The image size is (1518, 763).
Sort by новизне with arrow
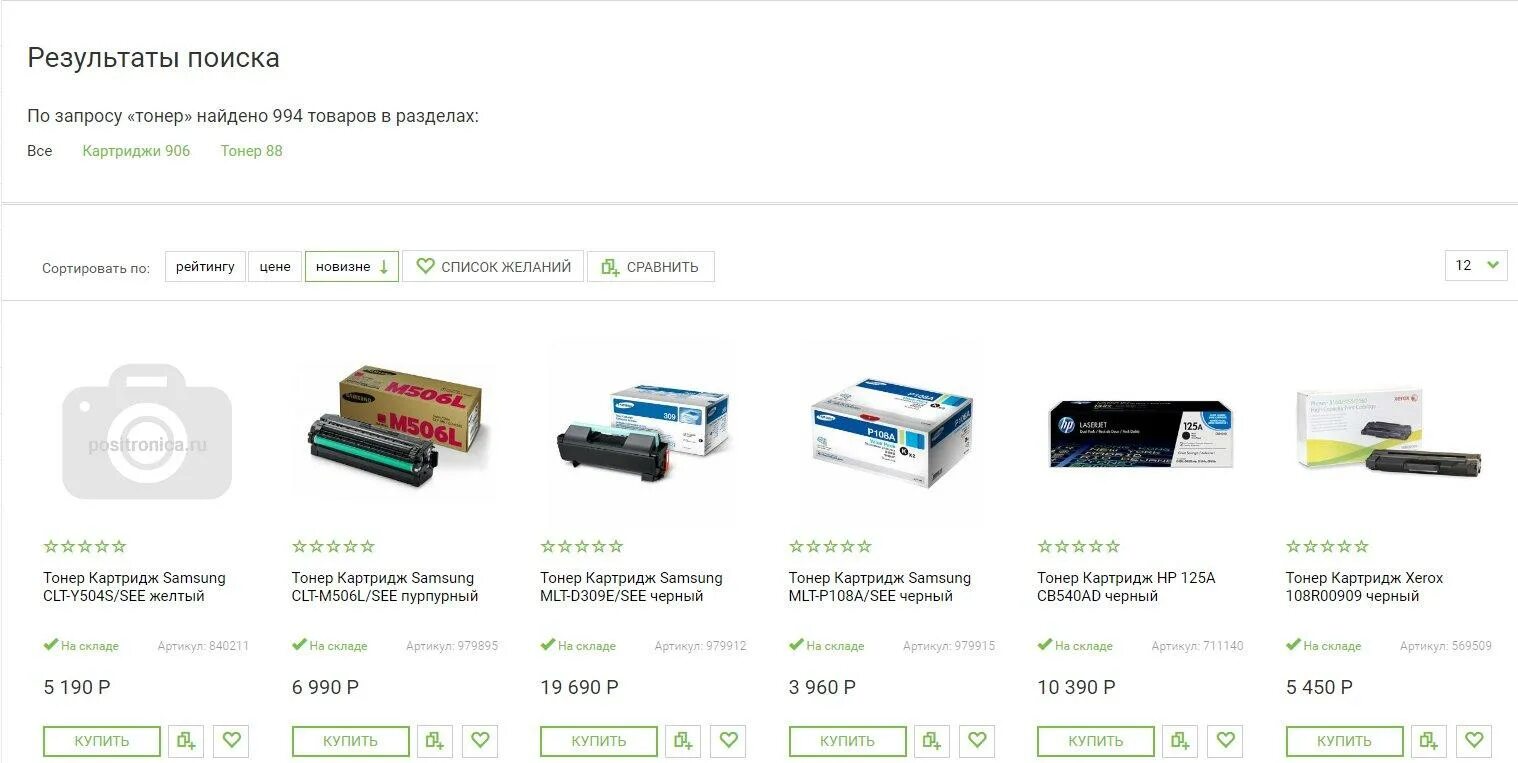point(352,267)
